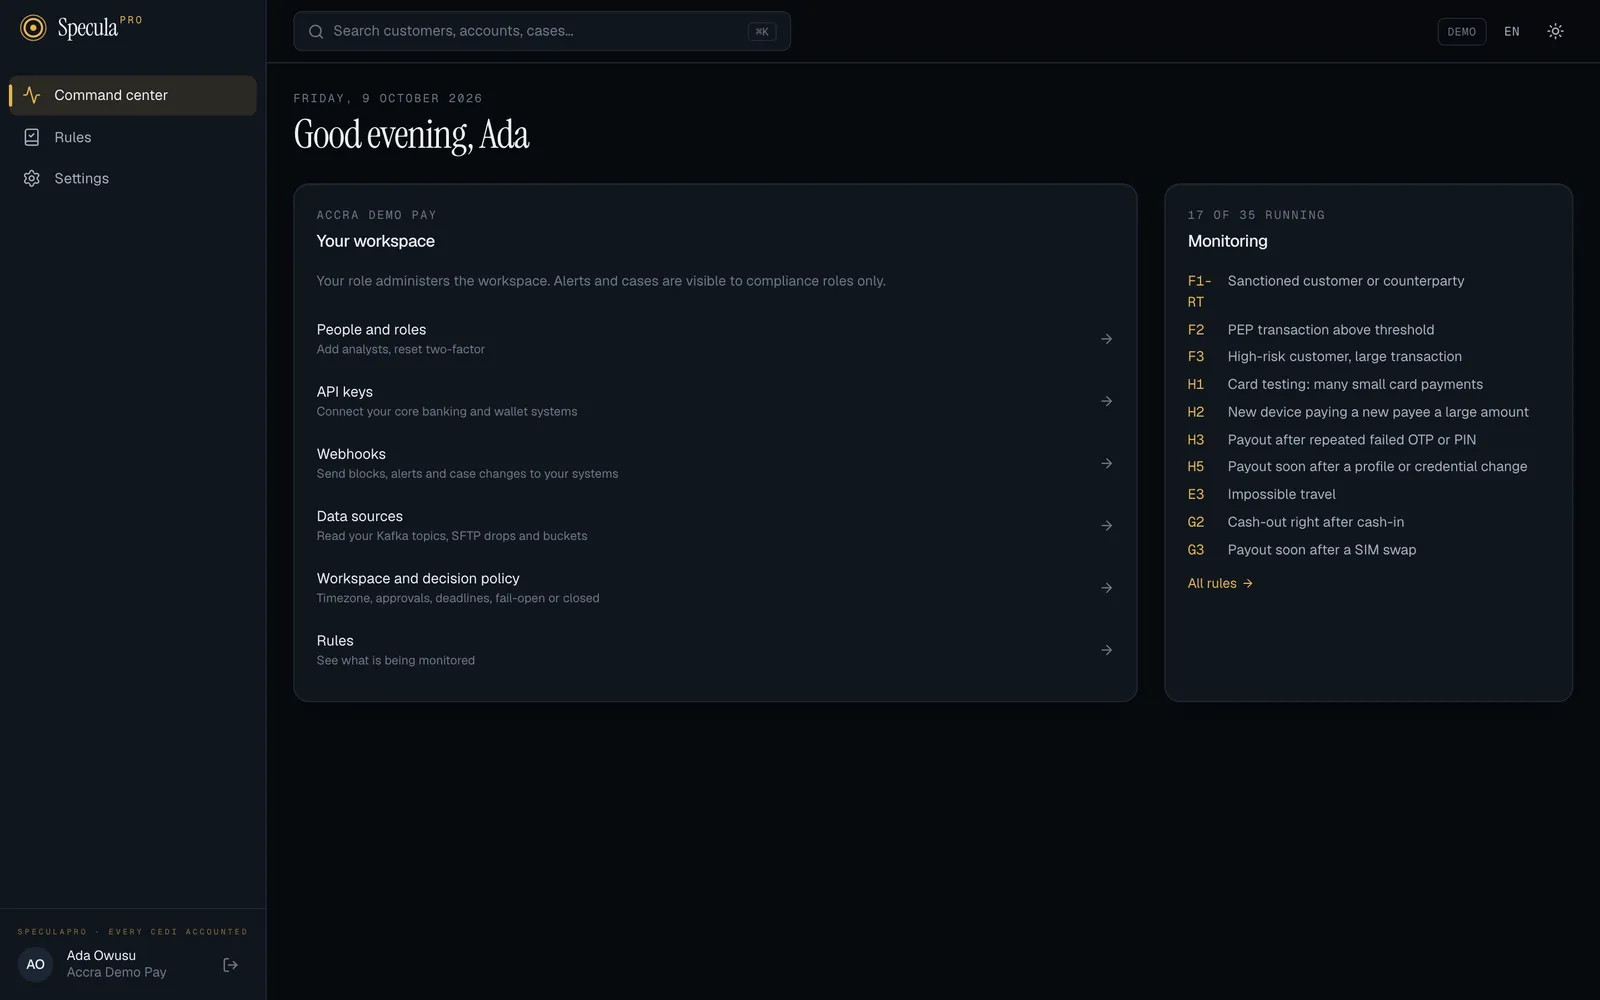Open API keys
The width and height of the screenshot is (1600, 1000).
pyautogui.click(x=715, y=401)
